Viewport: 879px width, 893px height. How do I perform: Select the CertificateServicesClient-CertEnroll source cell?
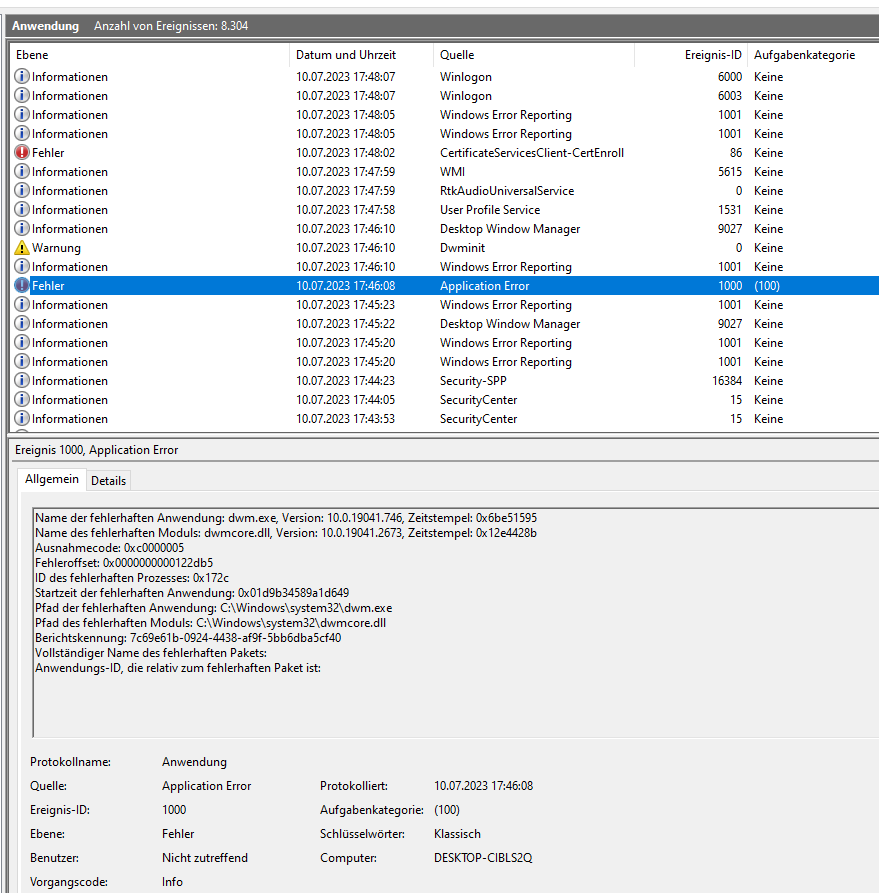[532, 153]
